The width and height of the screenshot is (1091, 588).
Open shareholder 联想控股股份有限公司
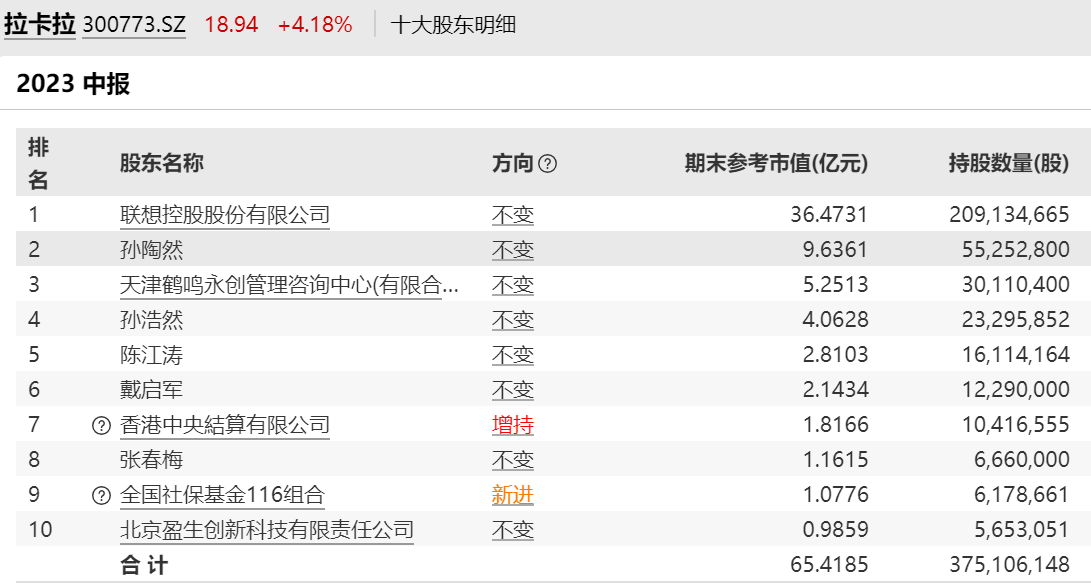click(x=225, y=215)
